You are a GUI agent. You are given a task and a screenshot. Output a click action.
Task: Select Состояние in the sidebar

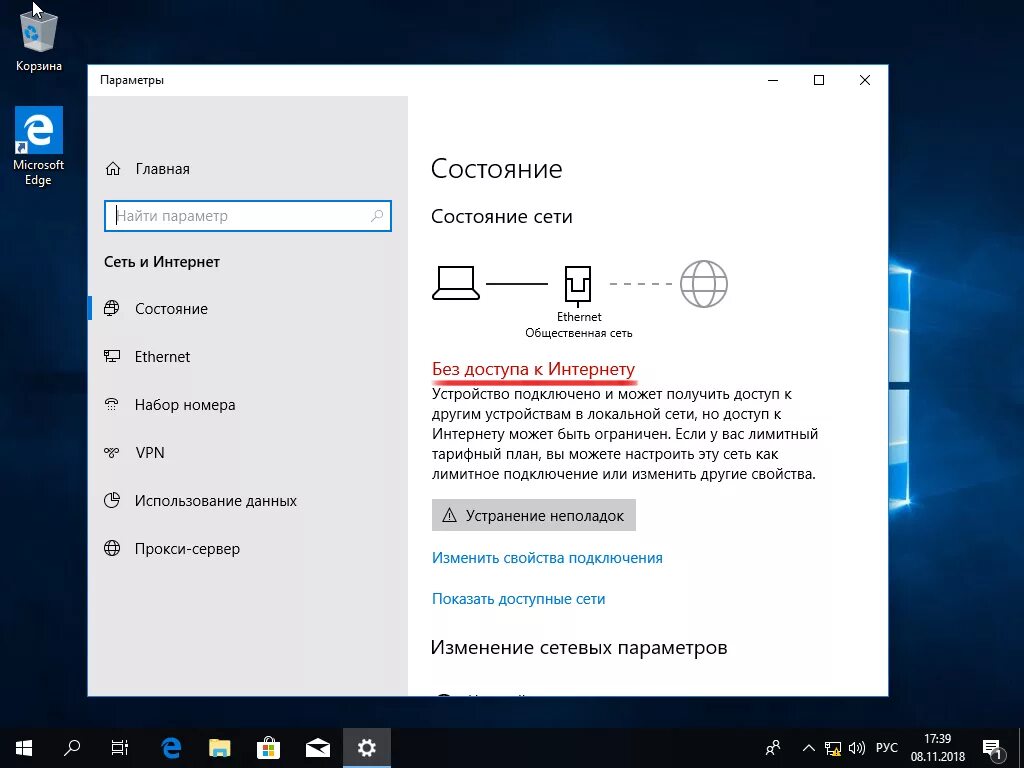point(171,309)
